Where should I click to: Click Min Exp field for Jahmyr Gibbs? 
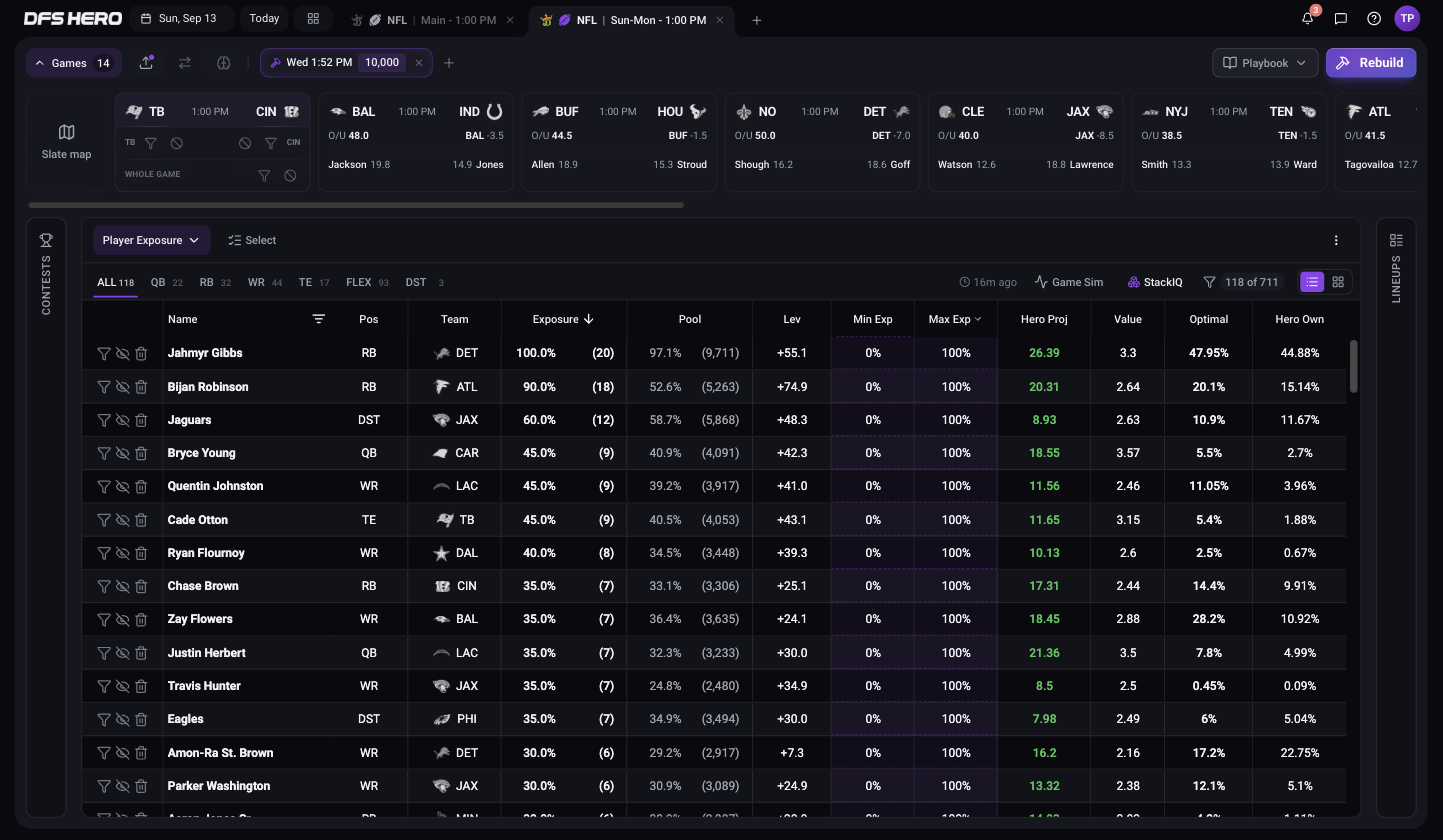coord(873,353)
